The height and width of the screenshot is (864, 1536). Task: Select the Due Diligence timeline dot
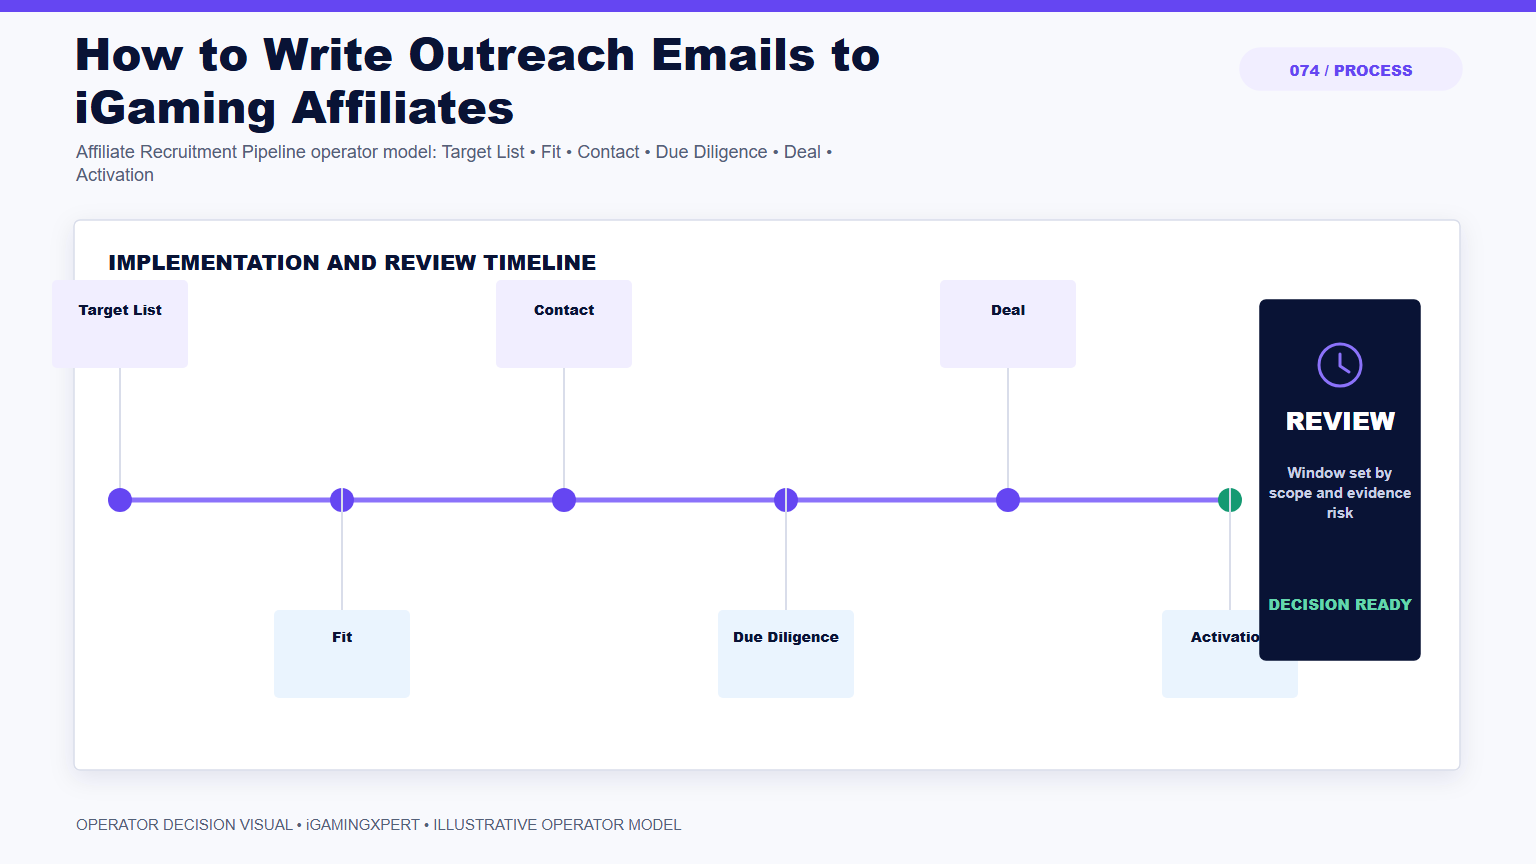(x=786, y=500)
